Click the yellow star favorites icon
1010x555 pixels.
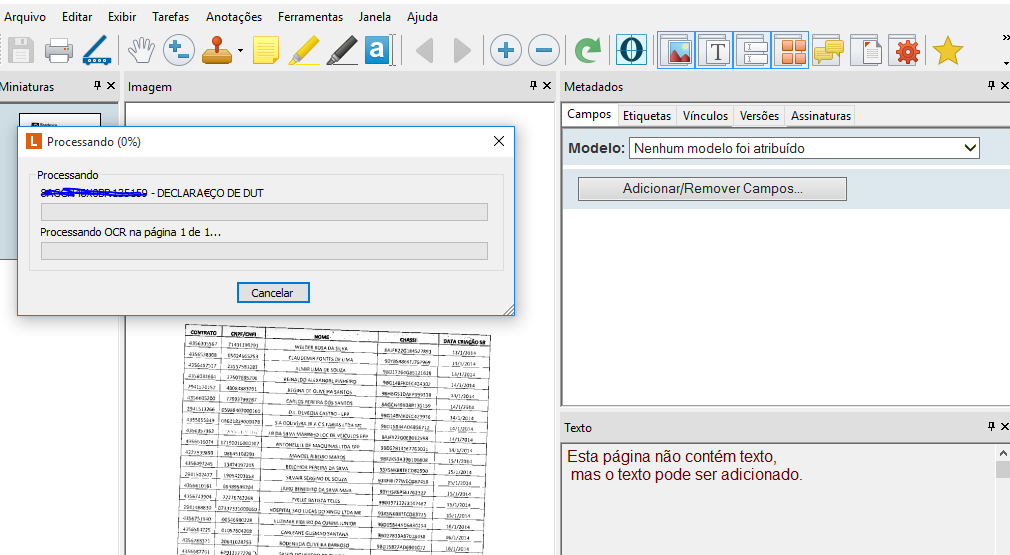[947, 50]
